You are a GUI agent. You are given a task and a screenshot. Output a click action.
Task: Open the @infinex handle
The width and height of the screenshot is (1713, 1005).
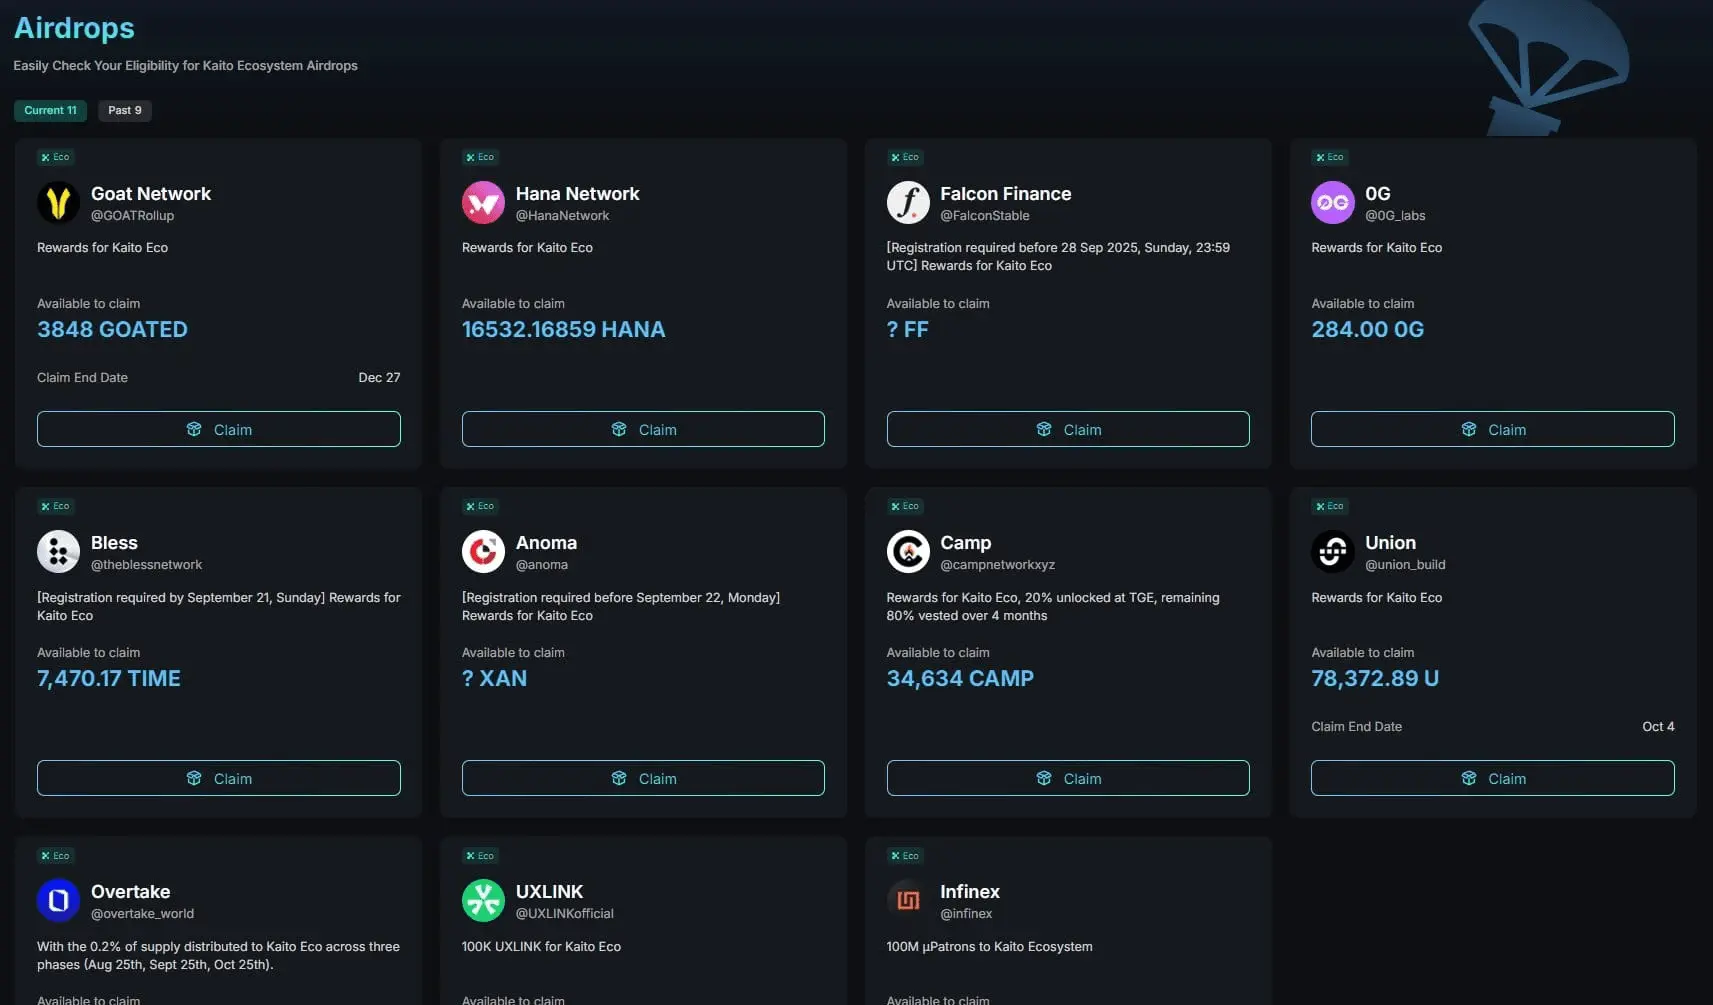[x=966, y=914]
